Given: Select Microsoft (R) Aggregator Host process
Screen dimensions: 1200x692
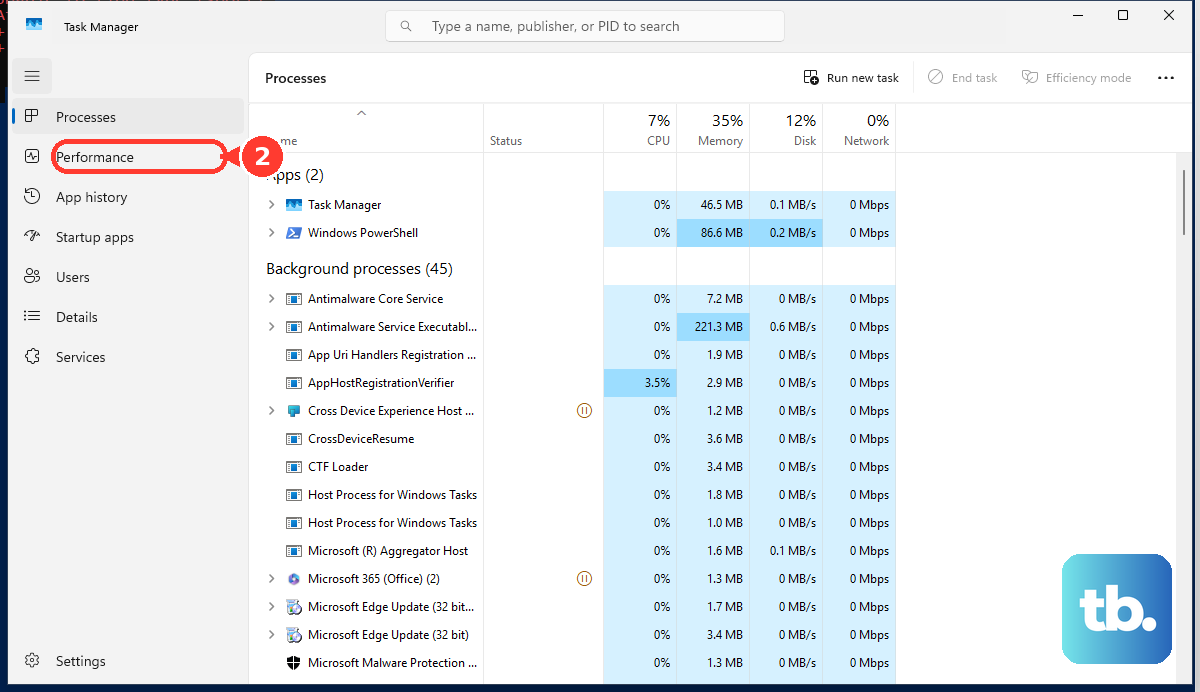Looking at the screenshot, I should pos(572,551).
